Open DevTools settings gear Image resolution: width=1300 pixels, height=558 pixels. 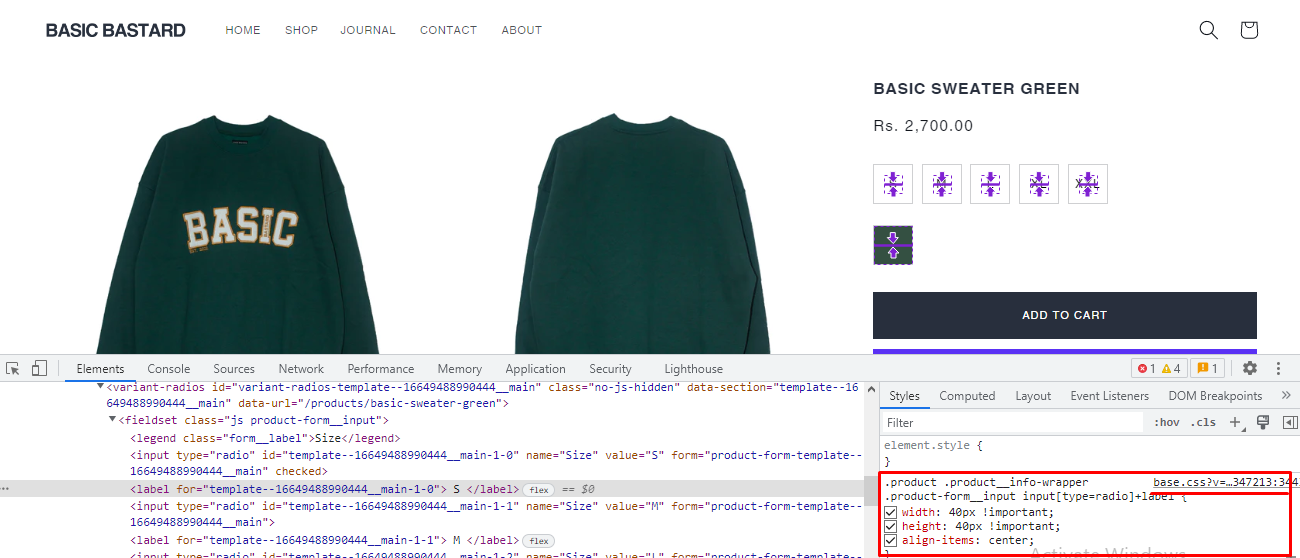tap(1250, 368)
